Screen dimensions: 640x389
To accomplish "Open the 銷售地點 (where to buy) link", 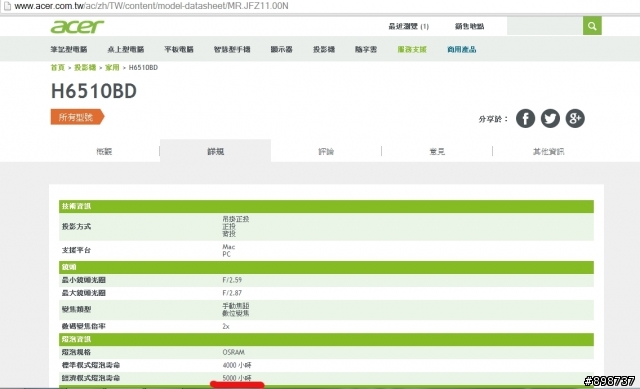I will pyautogui.click(x=469, y=26).
